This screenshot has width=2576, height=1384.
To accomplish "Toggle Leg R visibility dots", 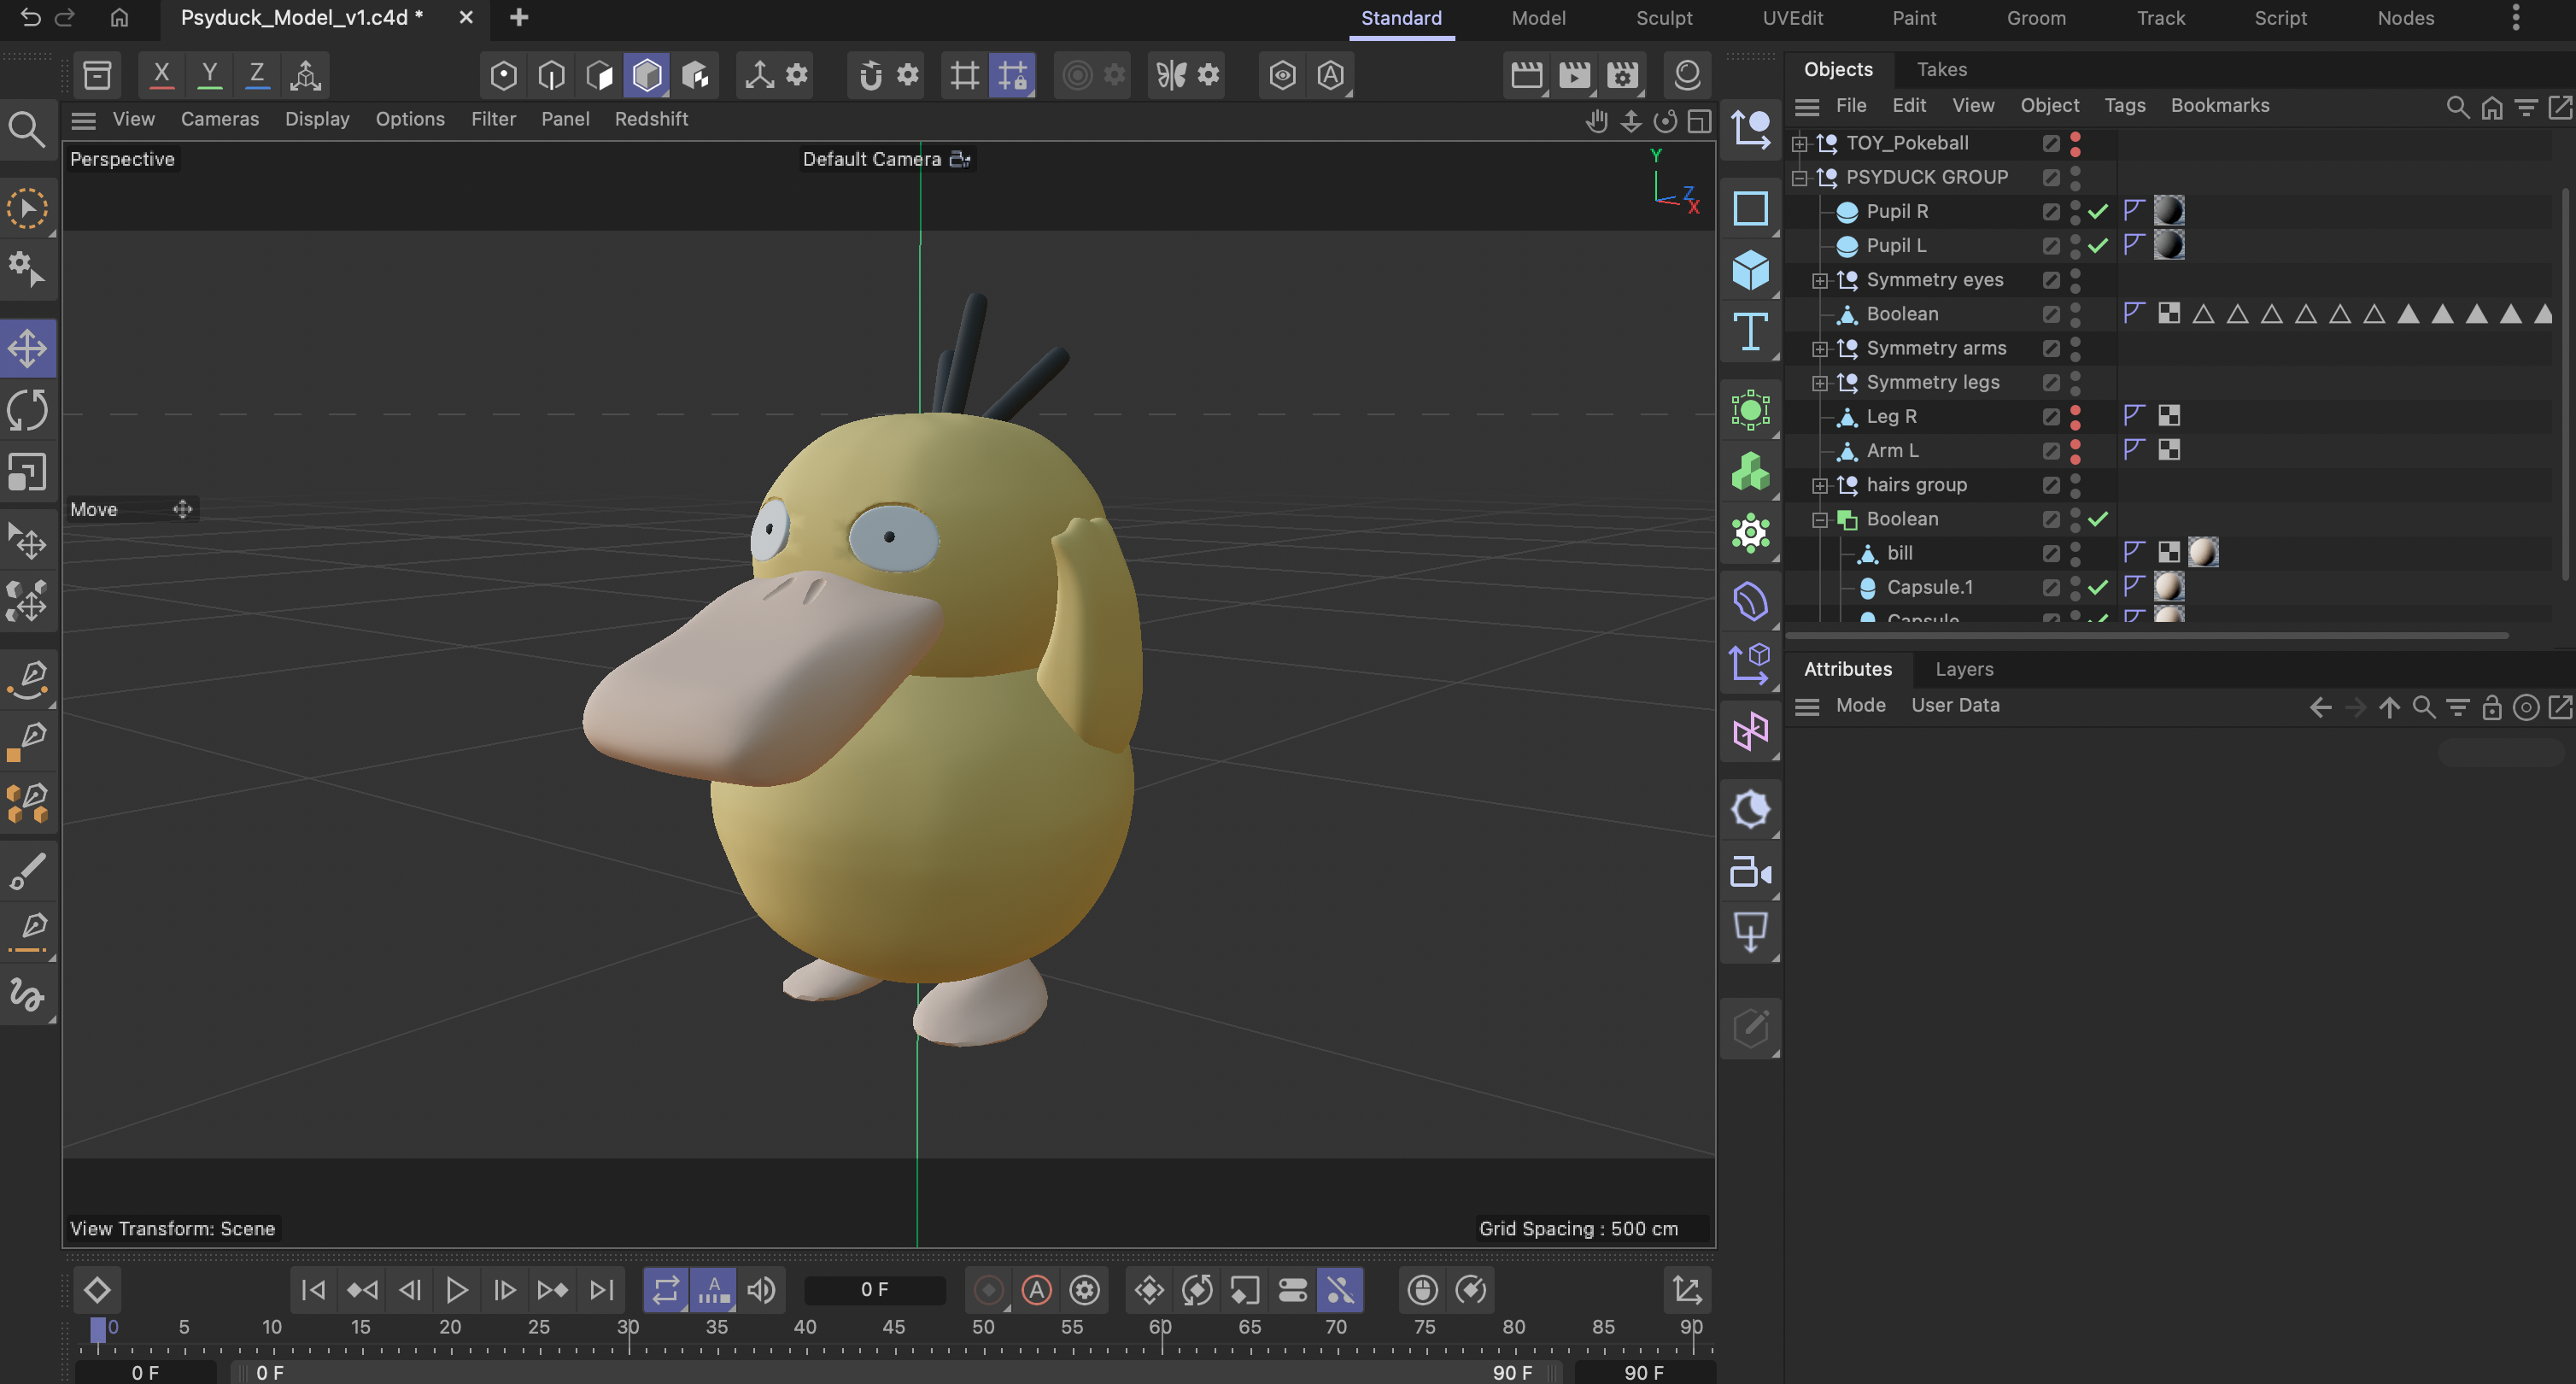I will click(x=2075, y=416).
